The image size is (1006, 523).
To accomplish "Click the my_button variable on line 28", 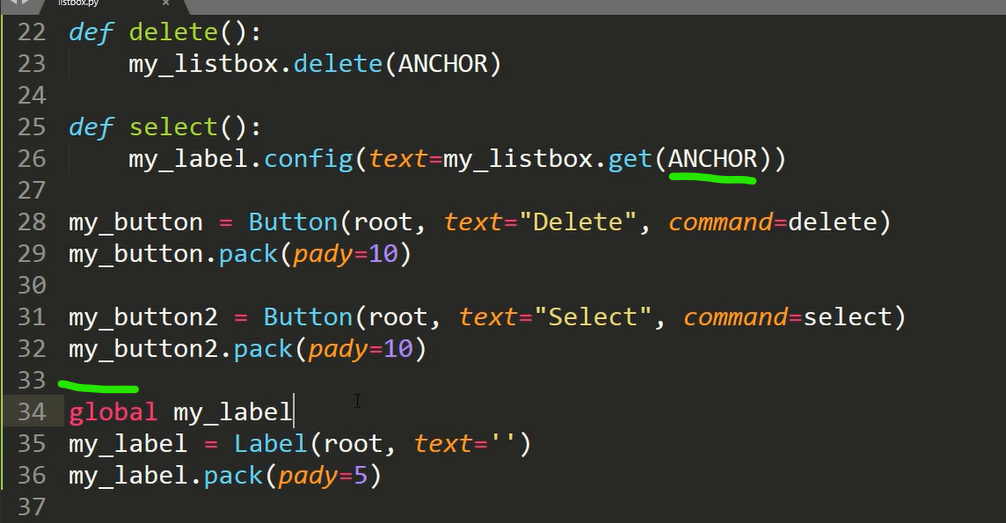I will click(x=135, y=223).
